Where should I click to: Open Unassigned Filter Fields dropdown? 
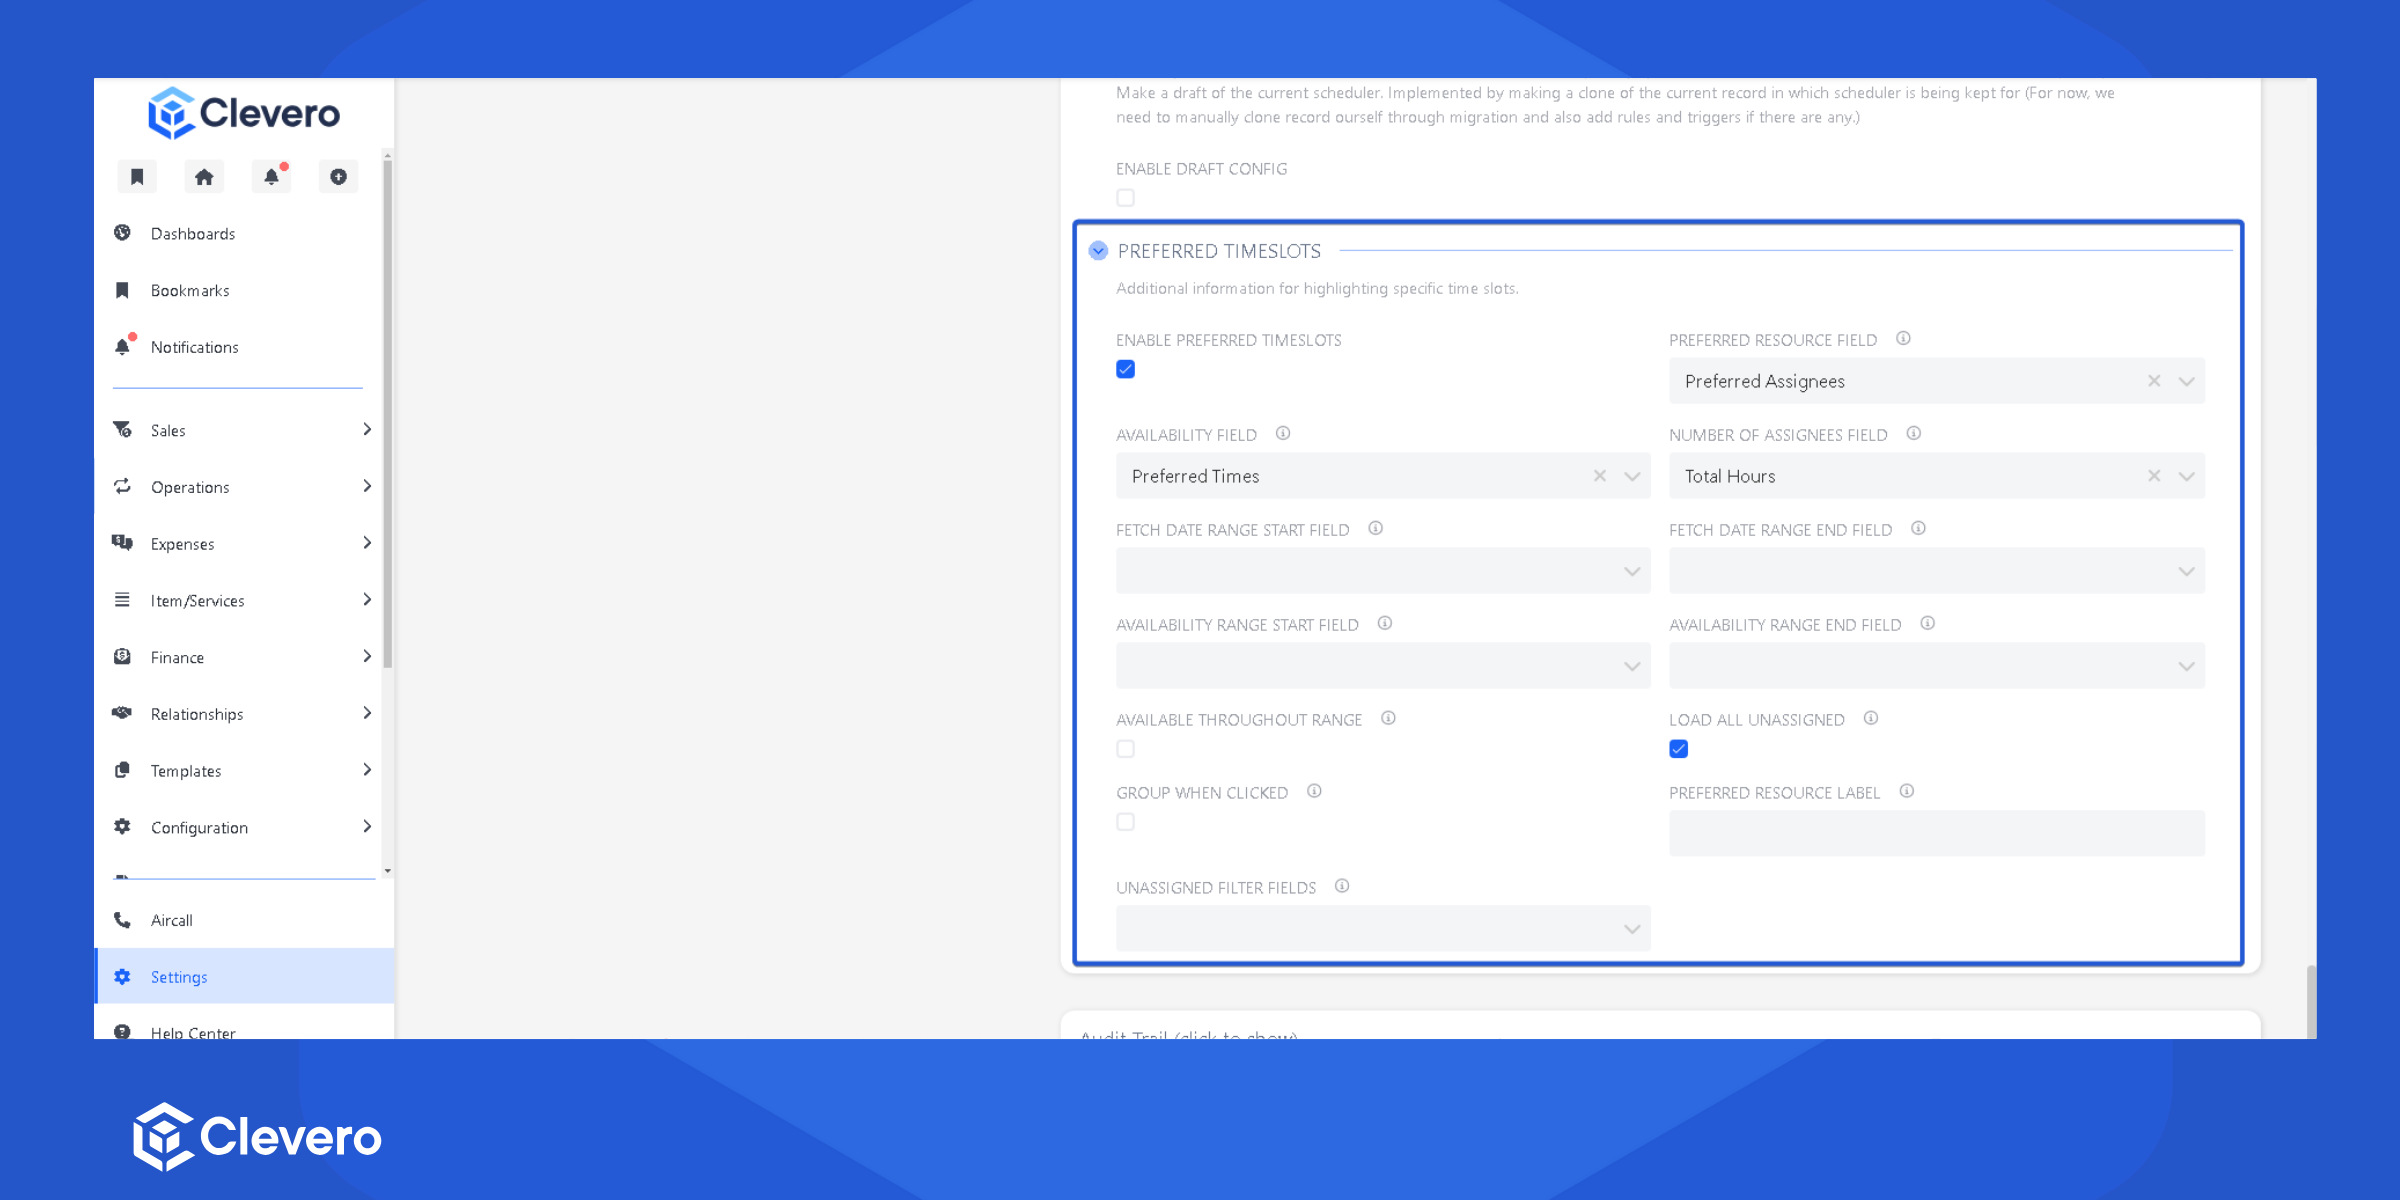[1383, 929]
